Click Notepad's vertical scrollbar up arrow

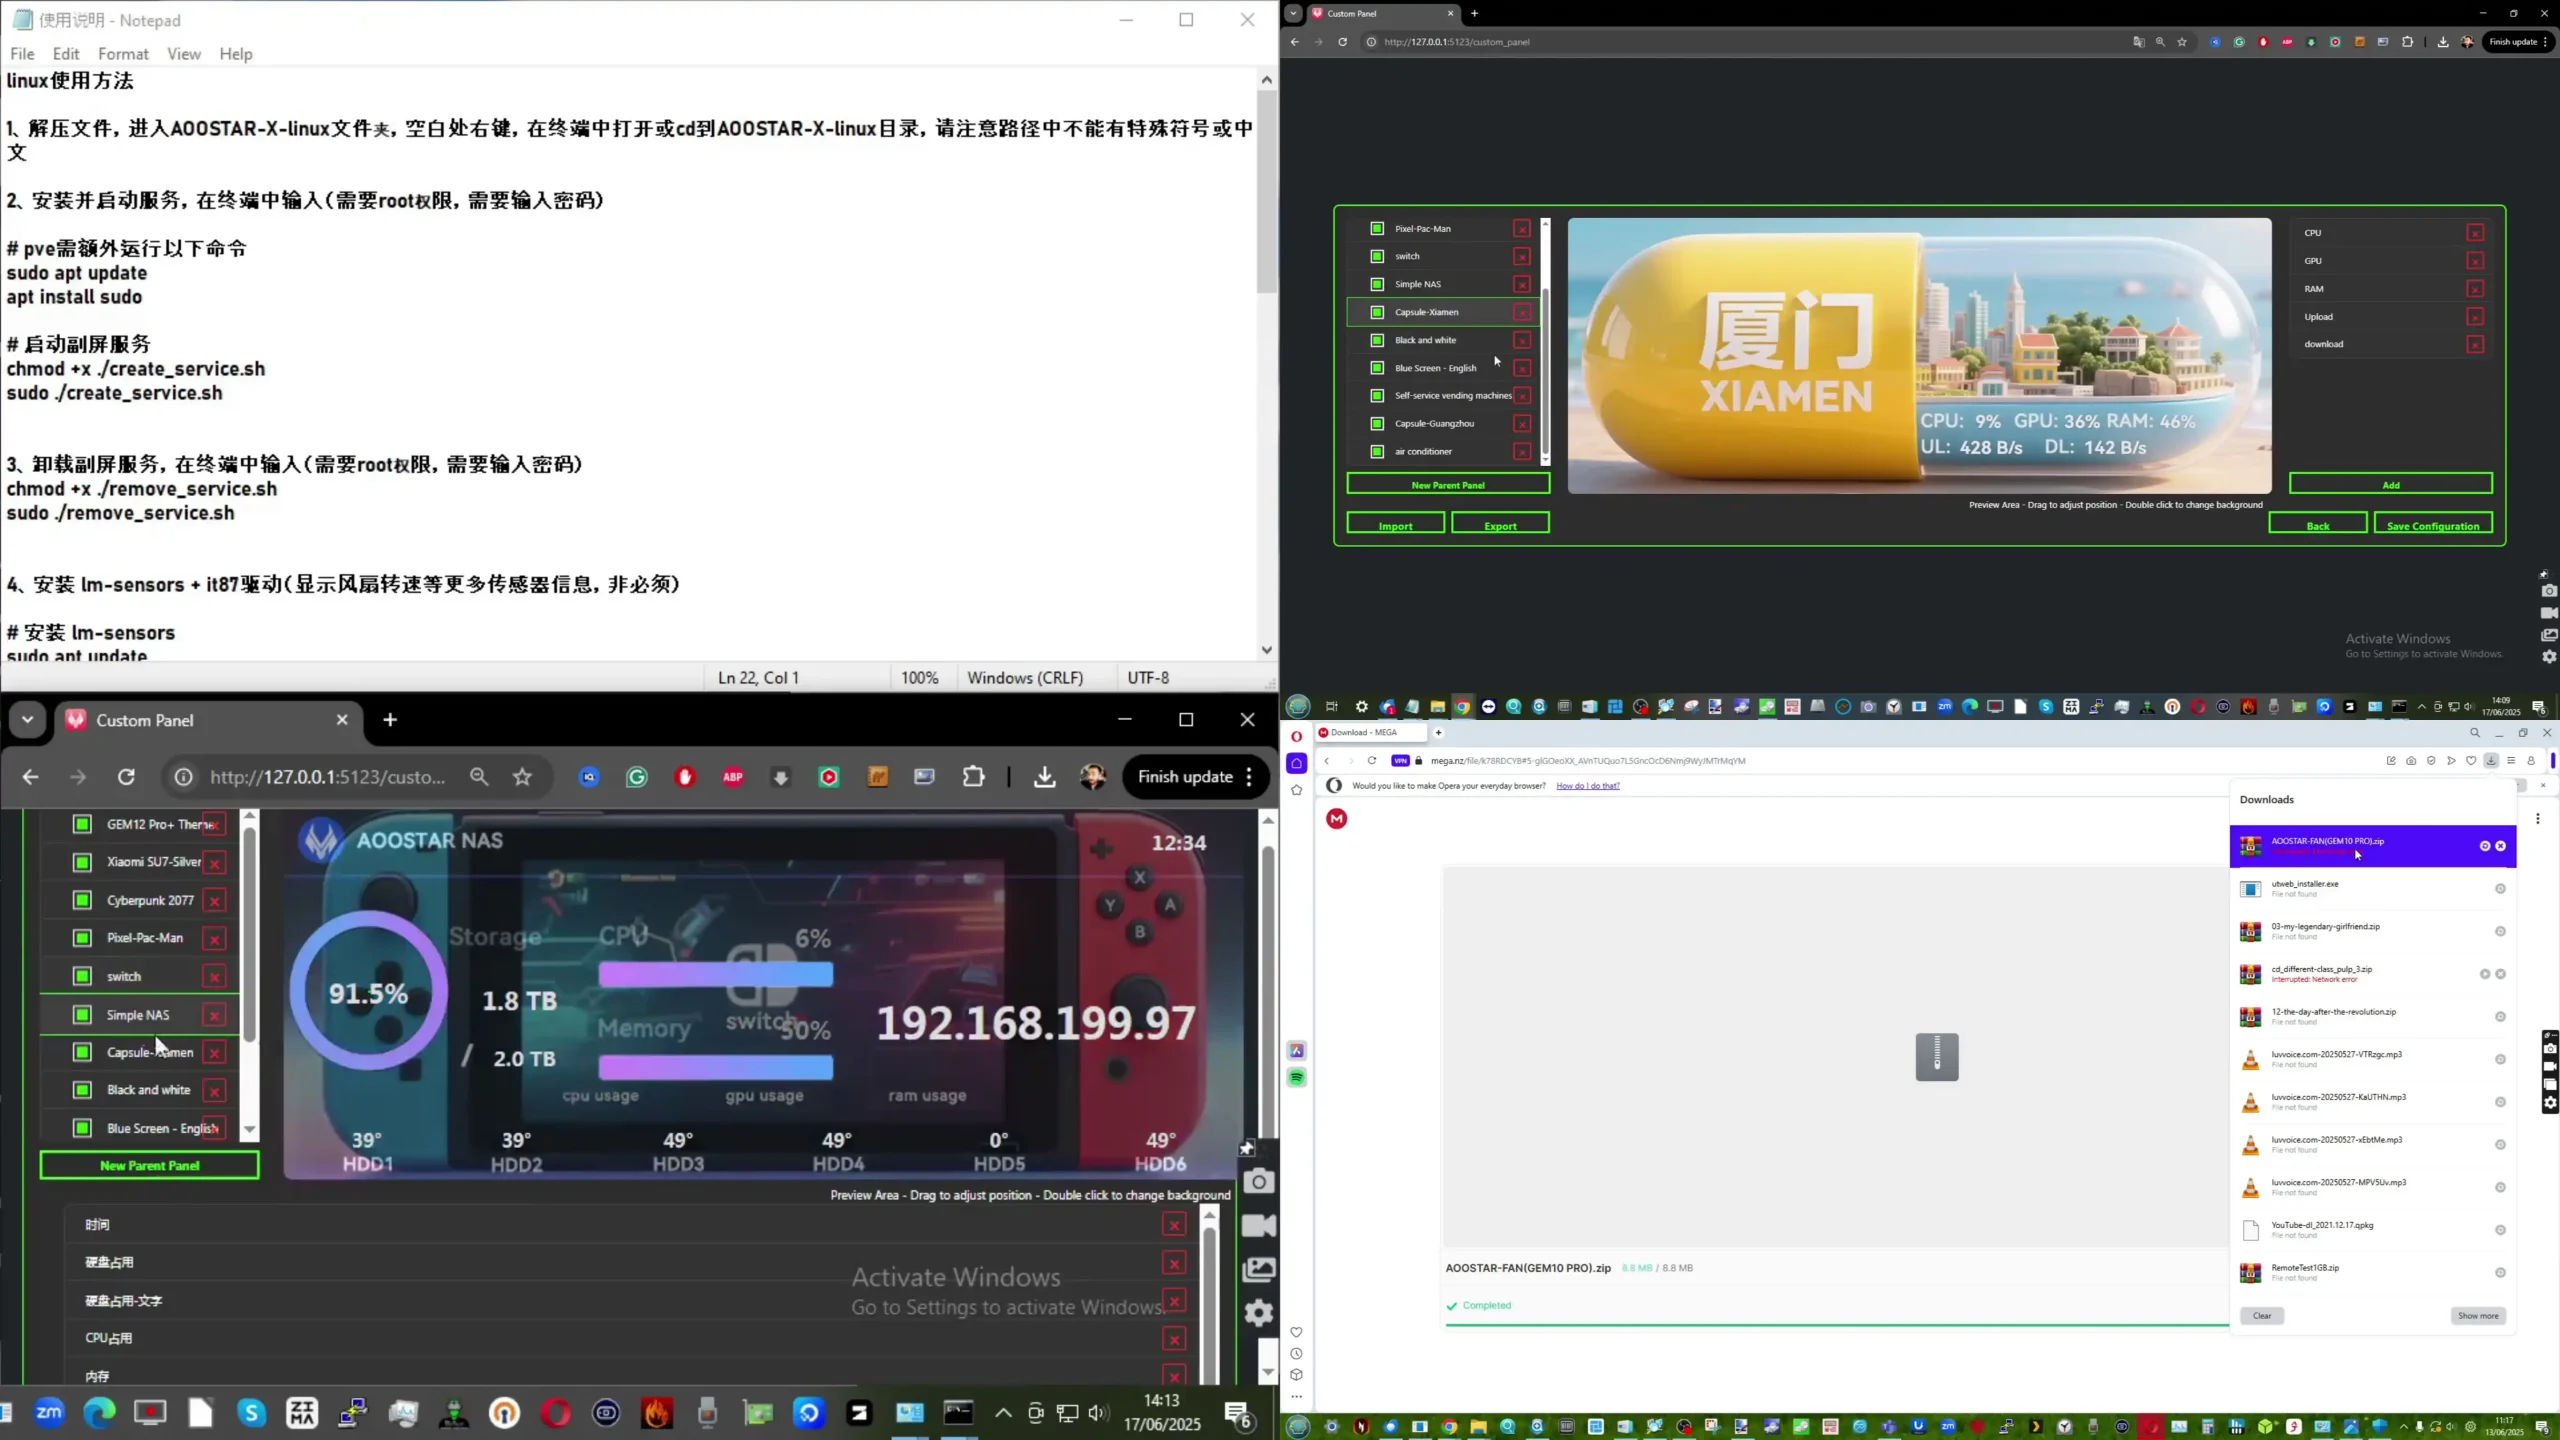[1267, 80]
